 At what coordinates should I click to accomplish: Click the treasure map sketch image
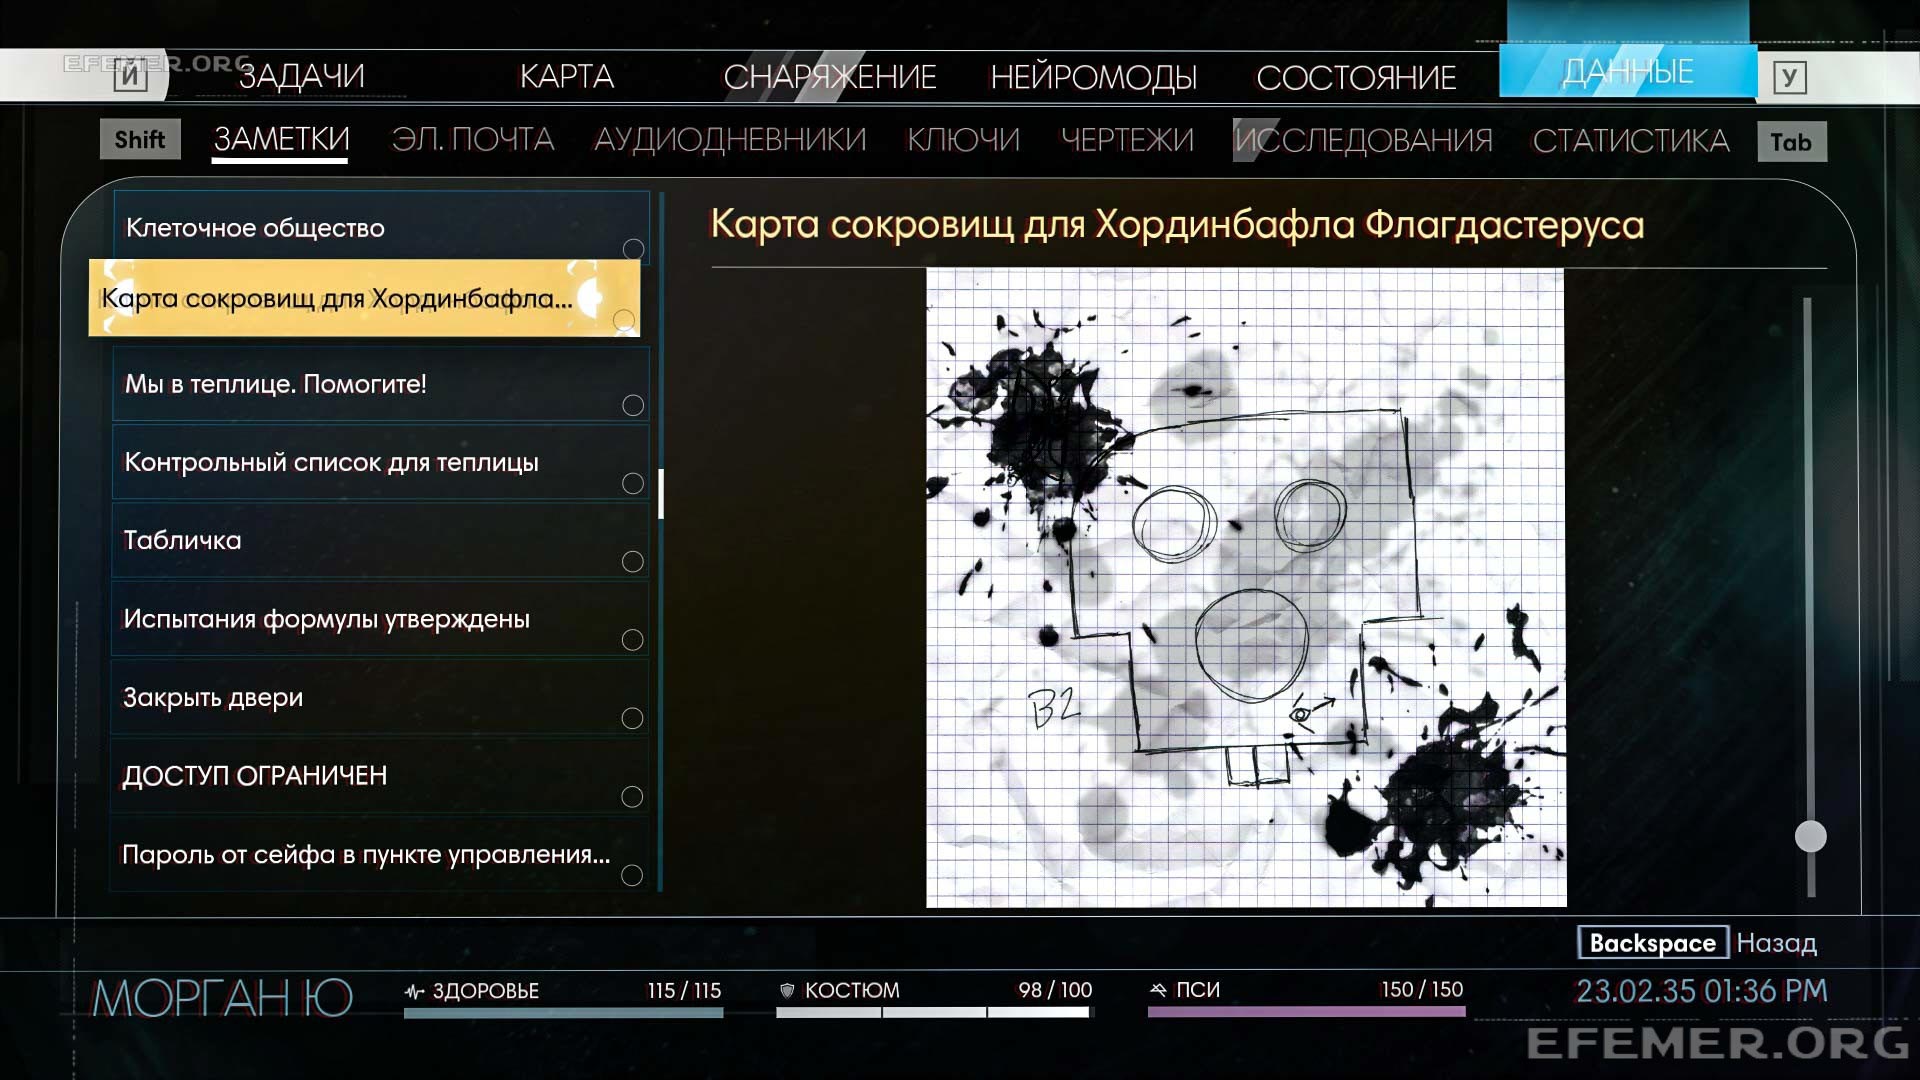point(1246,588)
